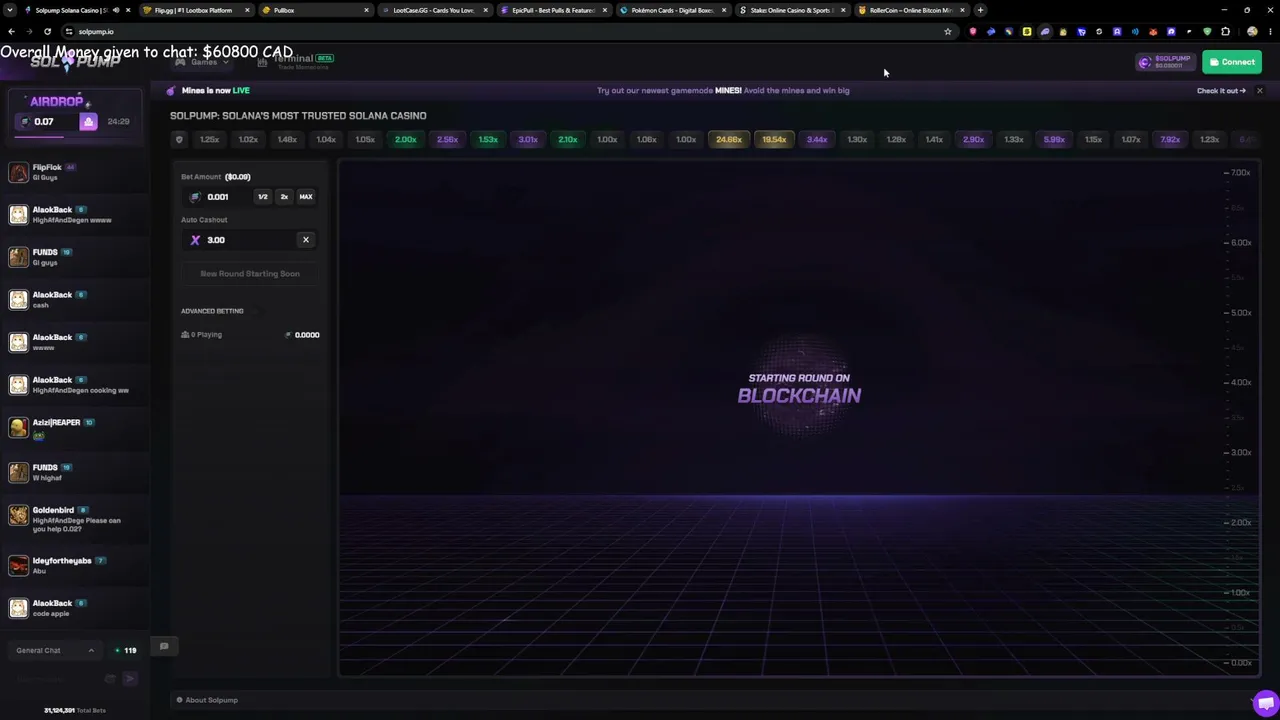1280x720 pixels.
Task: Switch to the Pokémon Cards browser tab
Action: pos(672,10)
